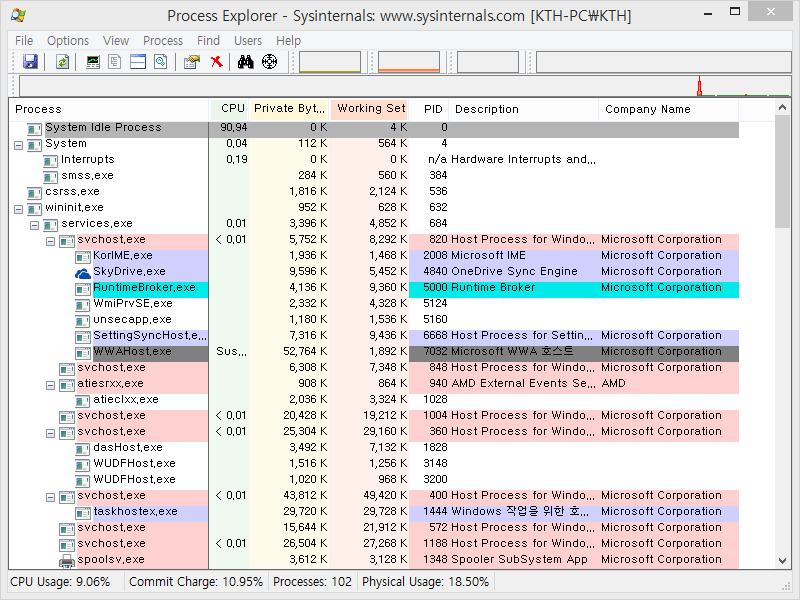The image size is (800, 600).
Task: Click the spoolsv.exe printer icon
Action: [67, 560]
